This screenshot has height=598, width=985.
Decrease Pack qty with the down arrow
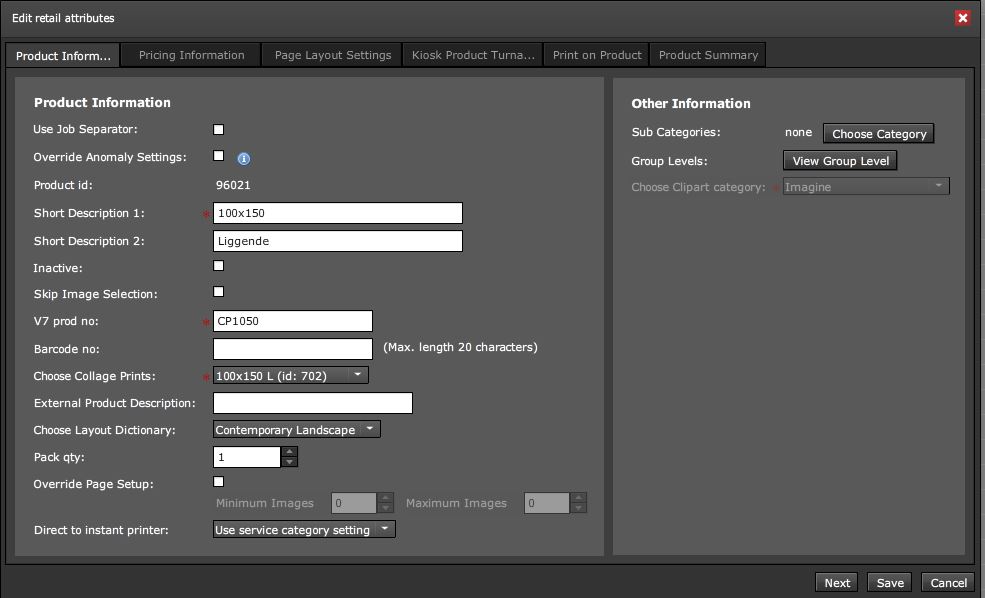pos(289,462)
